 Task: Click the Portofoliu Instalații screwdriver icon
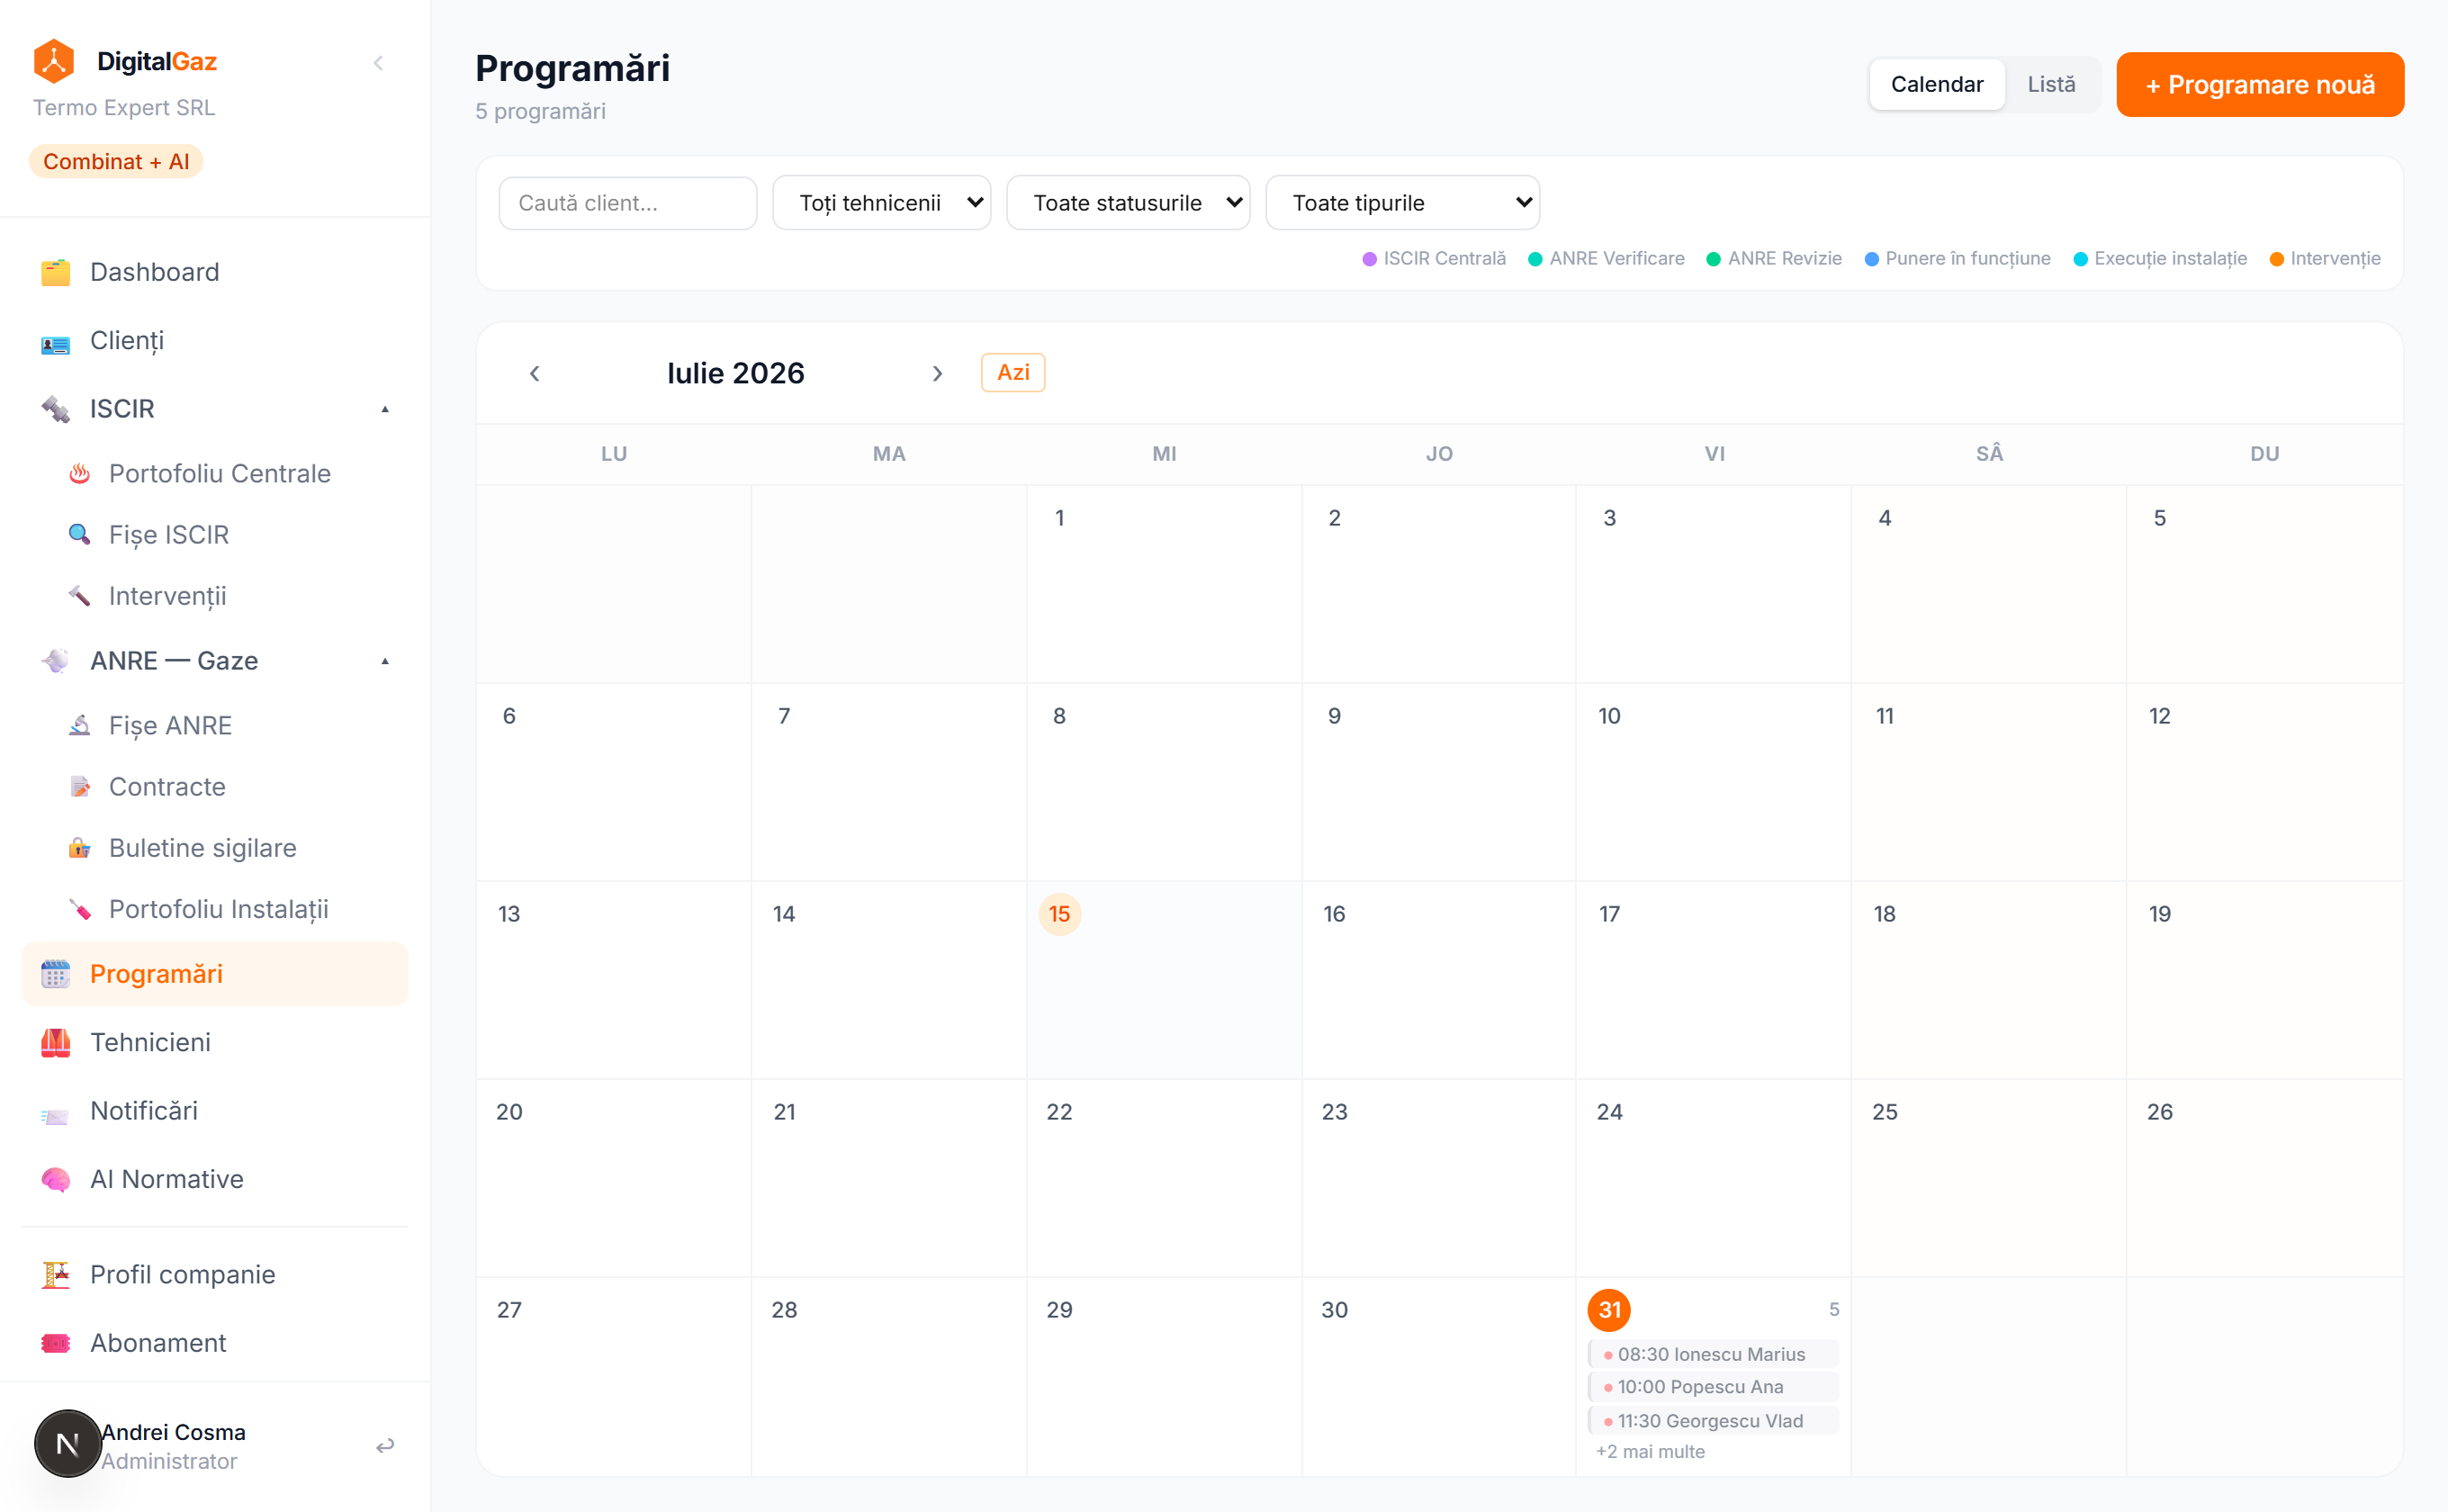[x=80, y=909]
